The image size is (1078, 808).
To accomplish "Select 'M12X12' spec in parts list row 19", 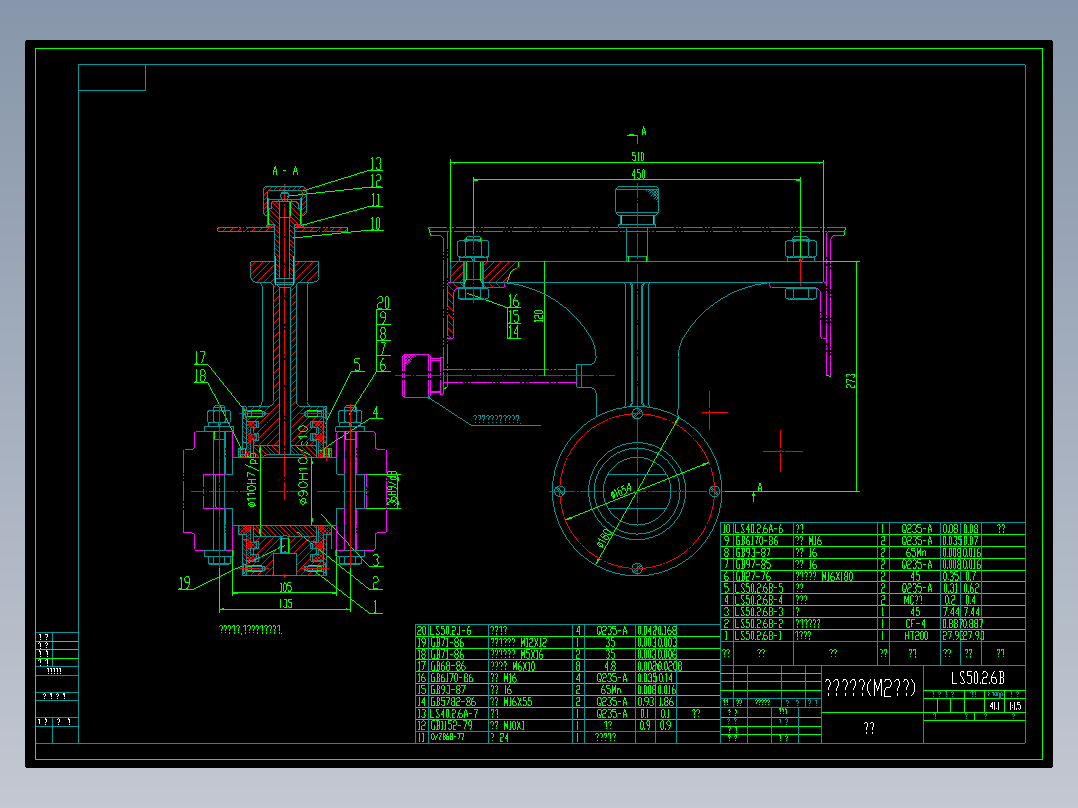I will [x=534, y=643].
